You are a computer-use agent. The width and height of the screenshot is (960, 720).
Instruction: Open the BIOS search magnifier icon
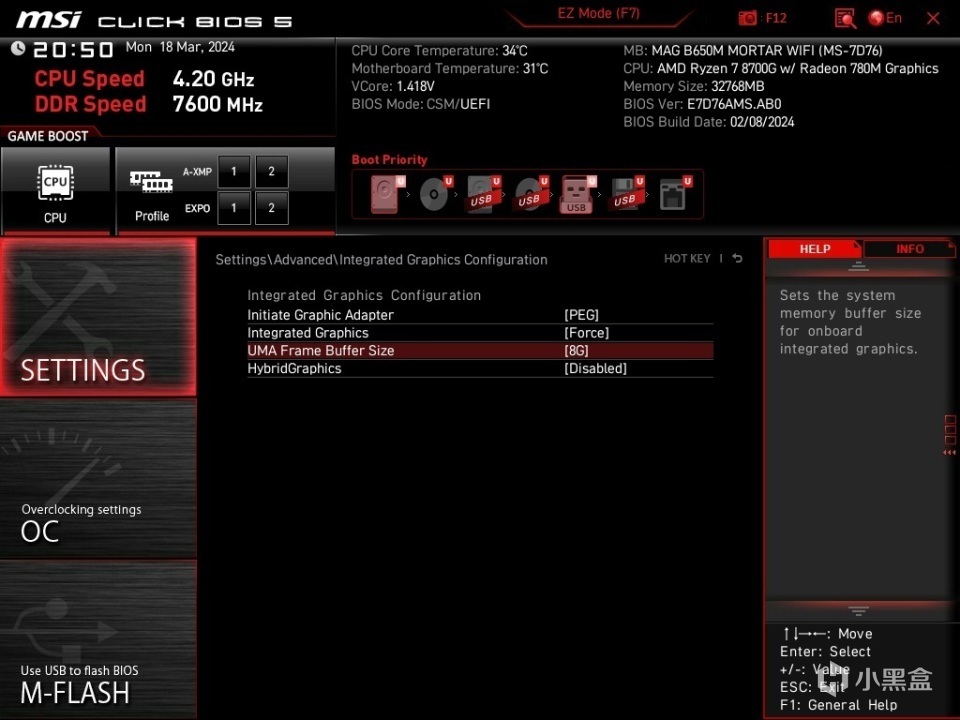coord(845,18)
